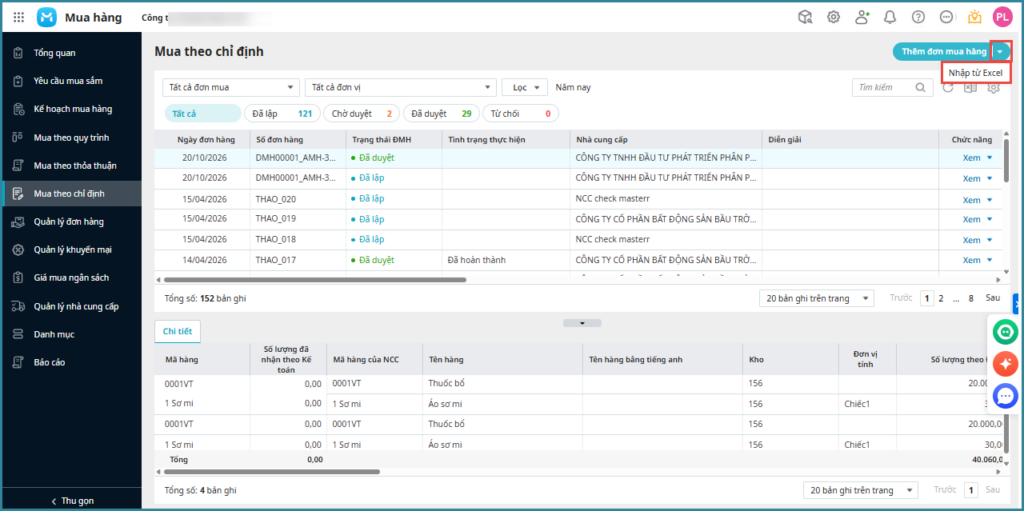
Task: Click the Thêm đơn mua hàng button
Action: (x=943, y=51)
